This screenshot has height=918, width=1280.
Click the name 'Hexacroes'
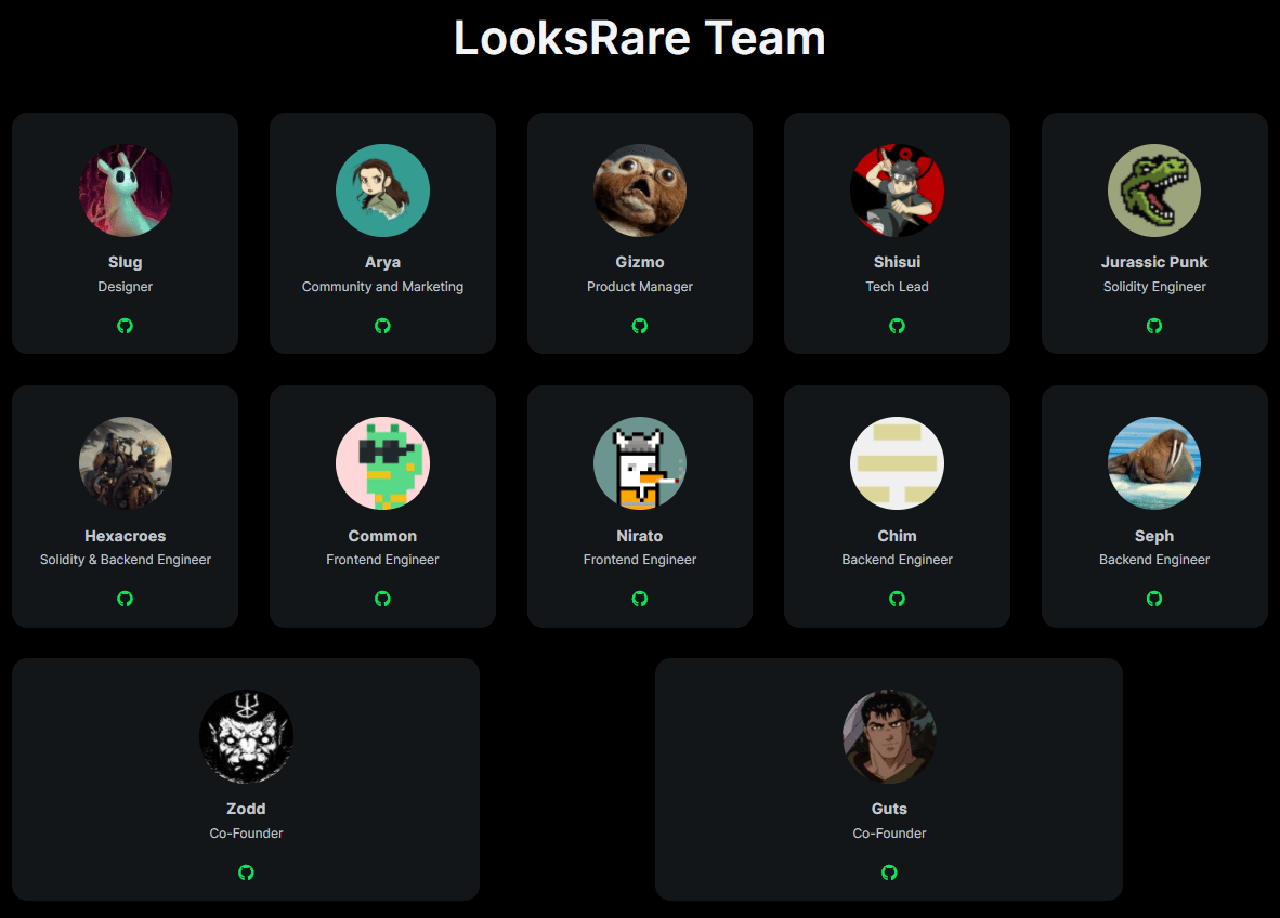pos(125,535)
